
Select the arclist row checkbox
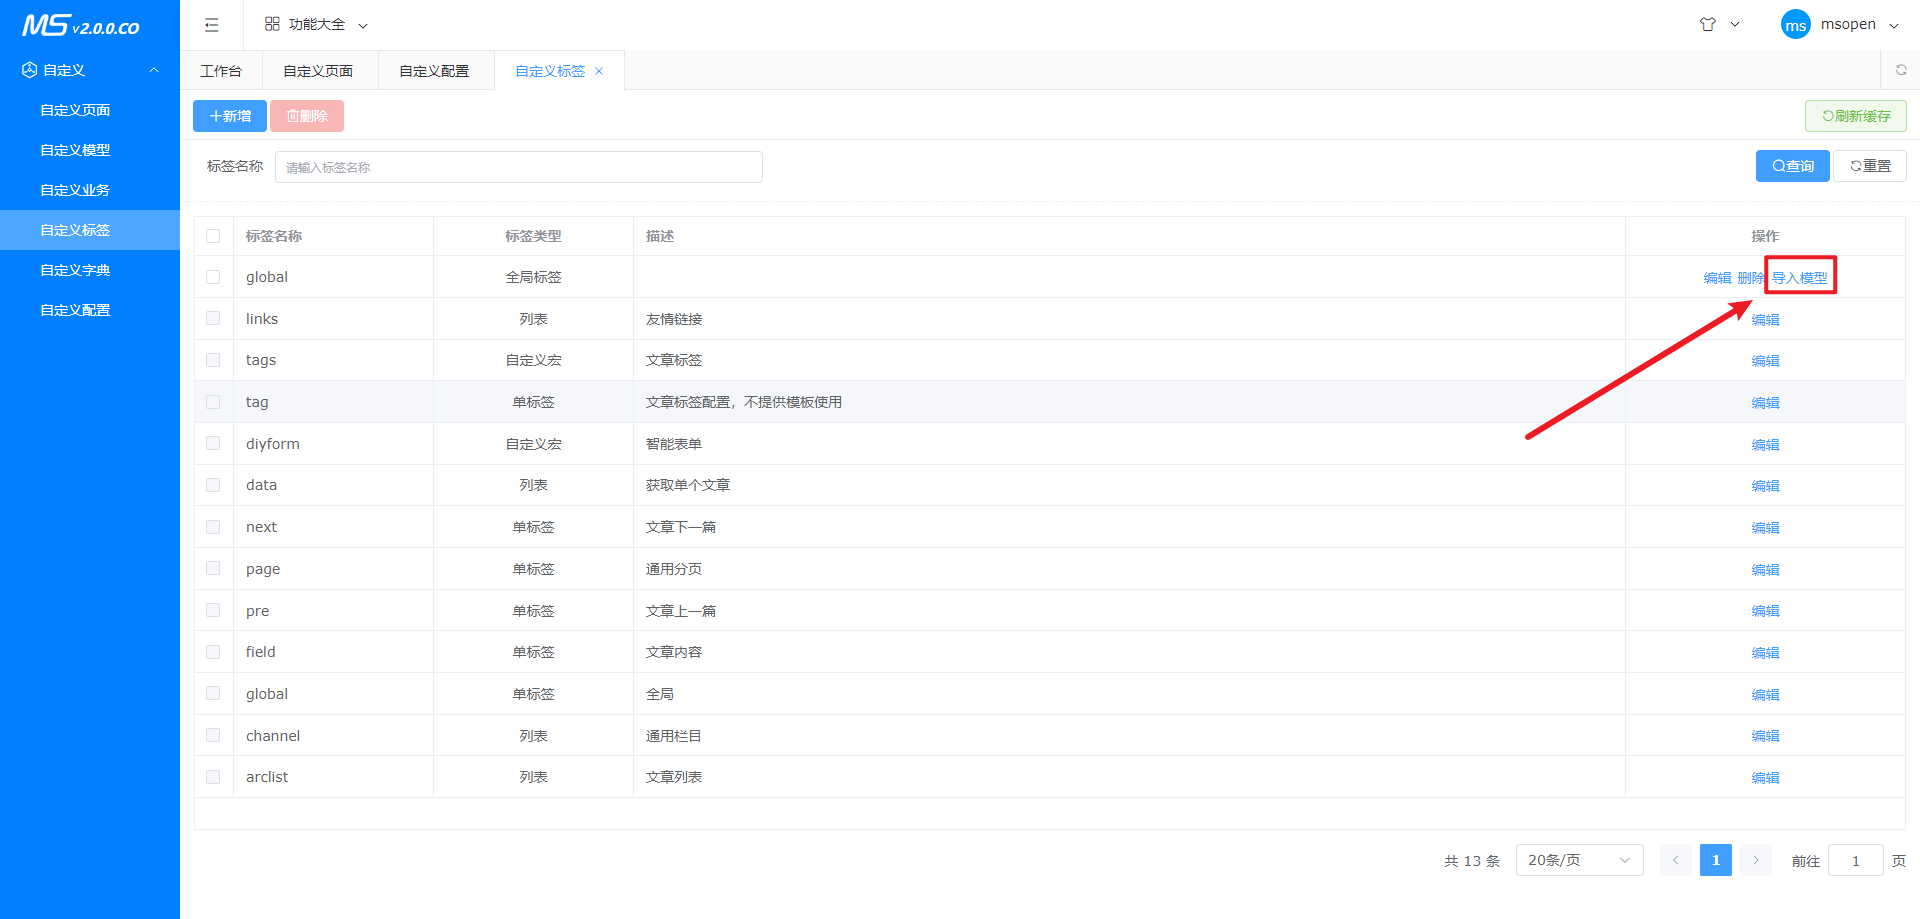213,777
